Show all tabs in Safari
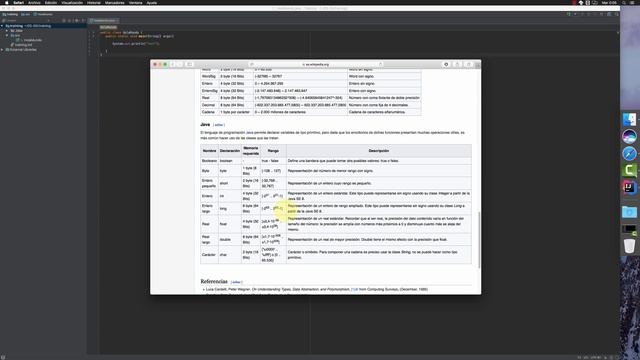 coord(469,64)
